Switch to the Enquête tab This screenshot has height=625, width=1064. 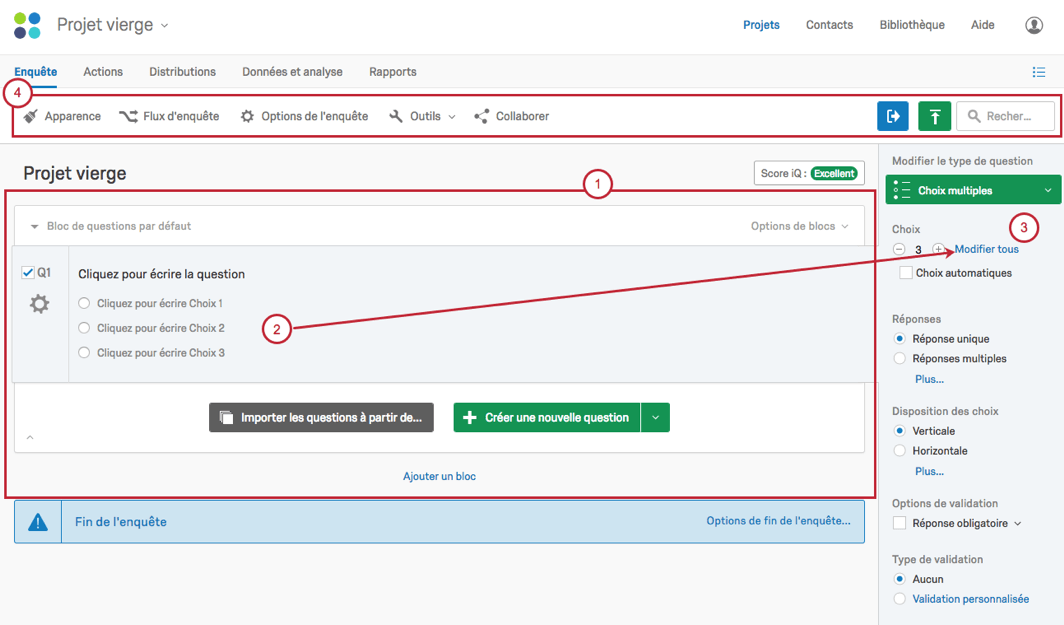(36, 72)
